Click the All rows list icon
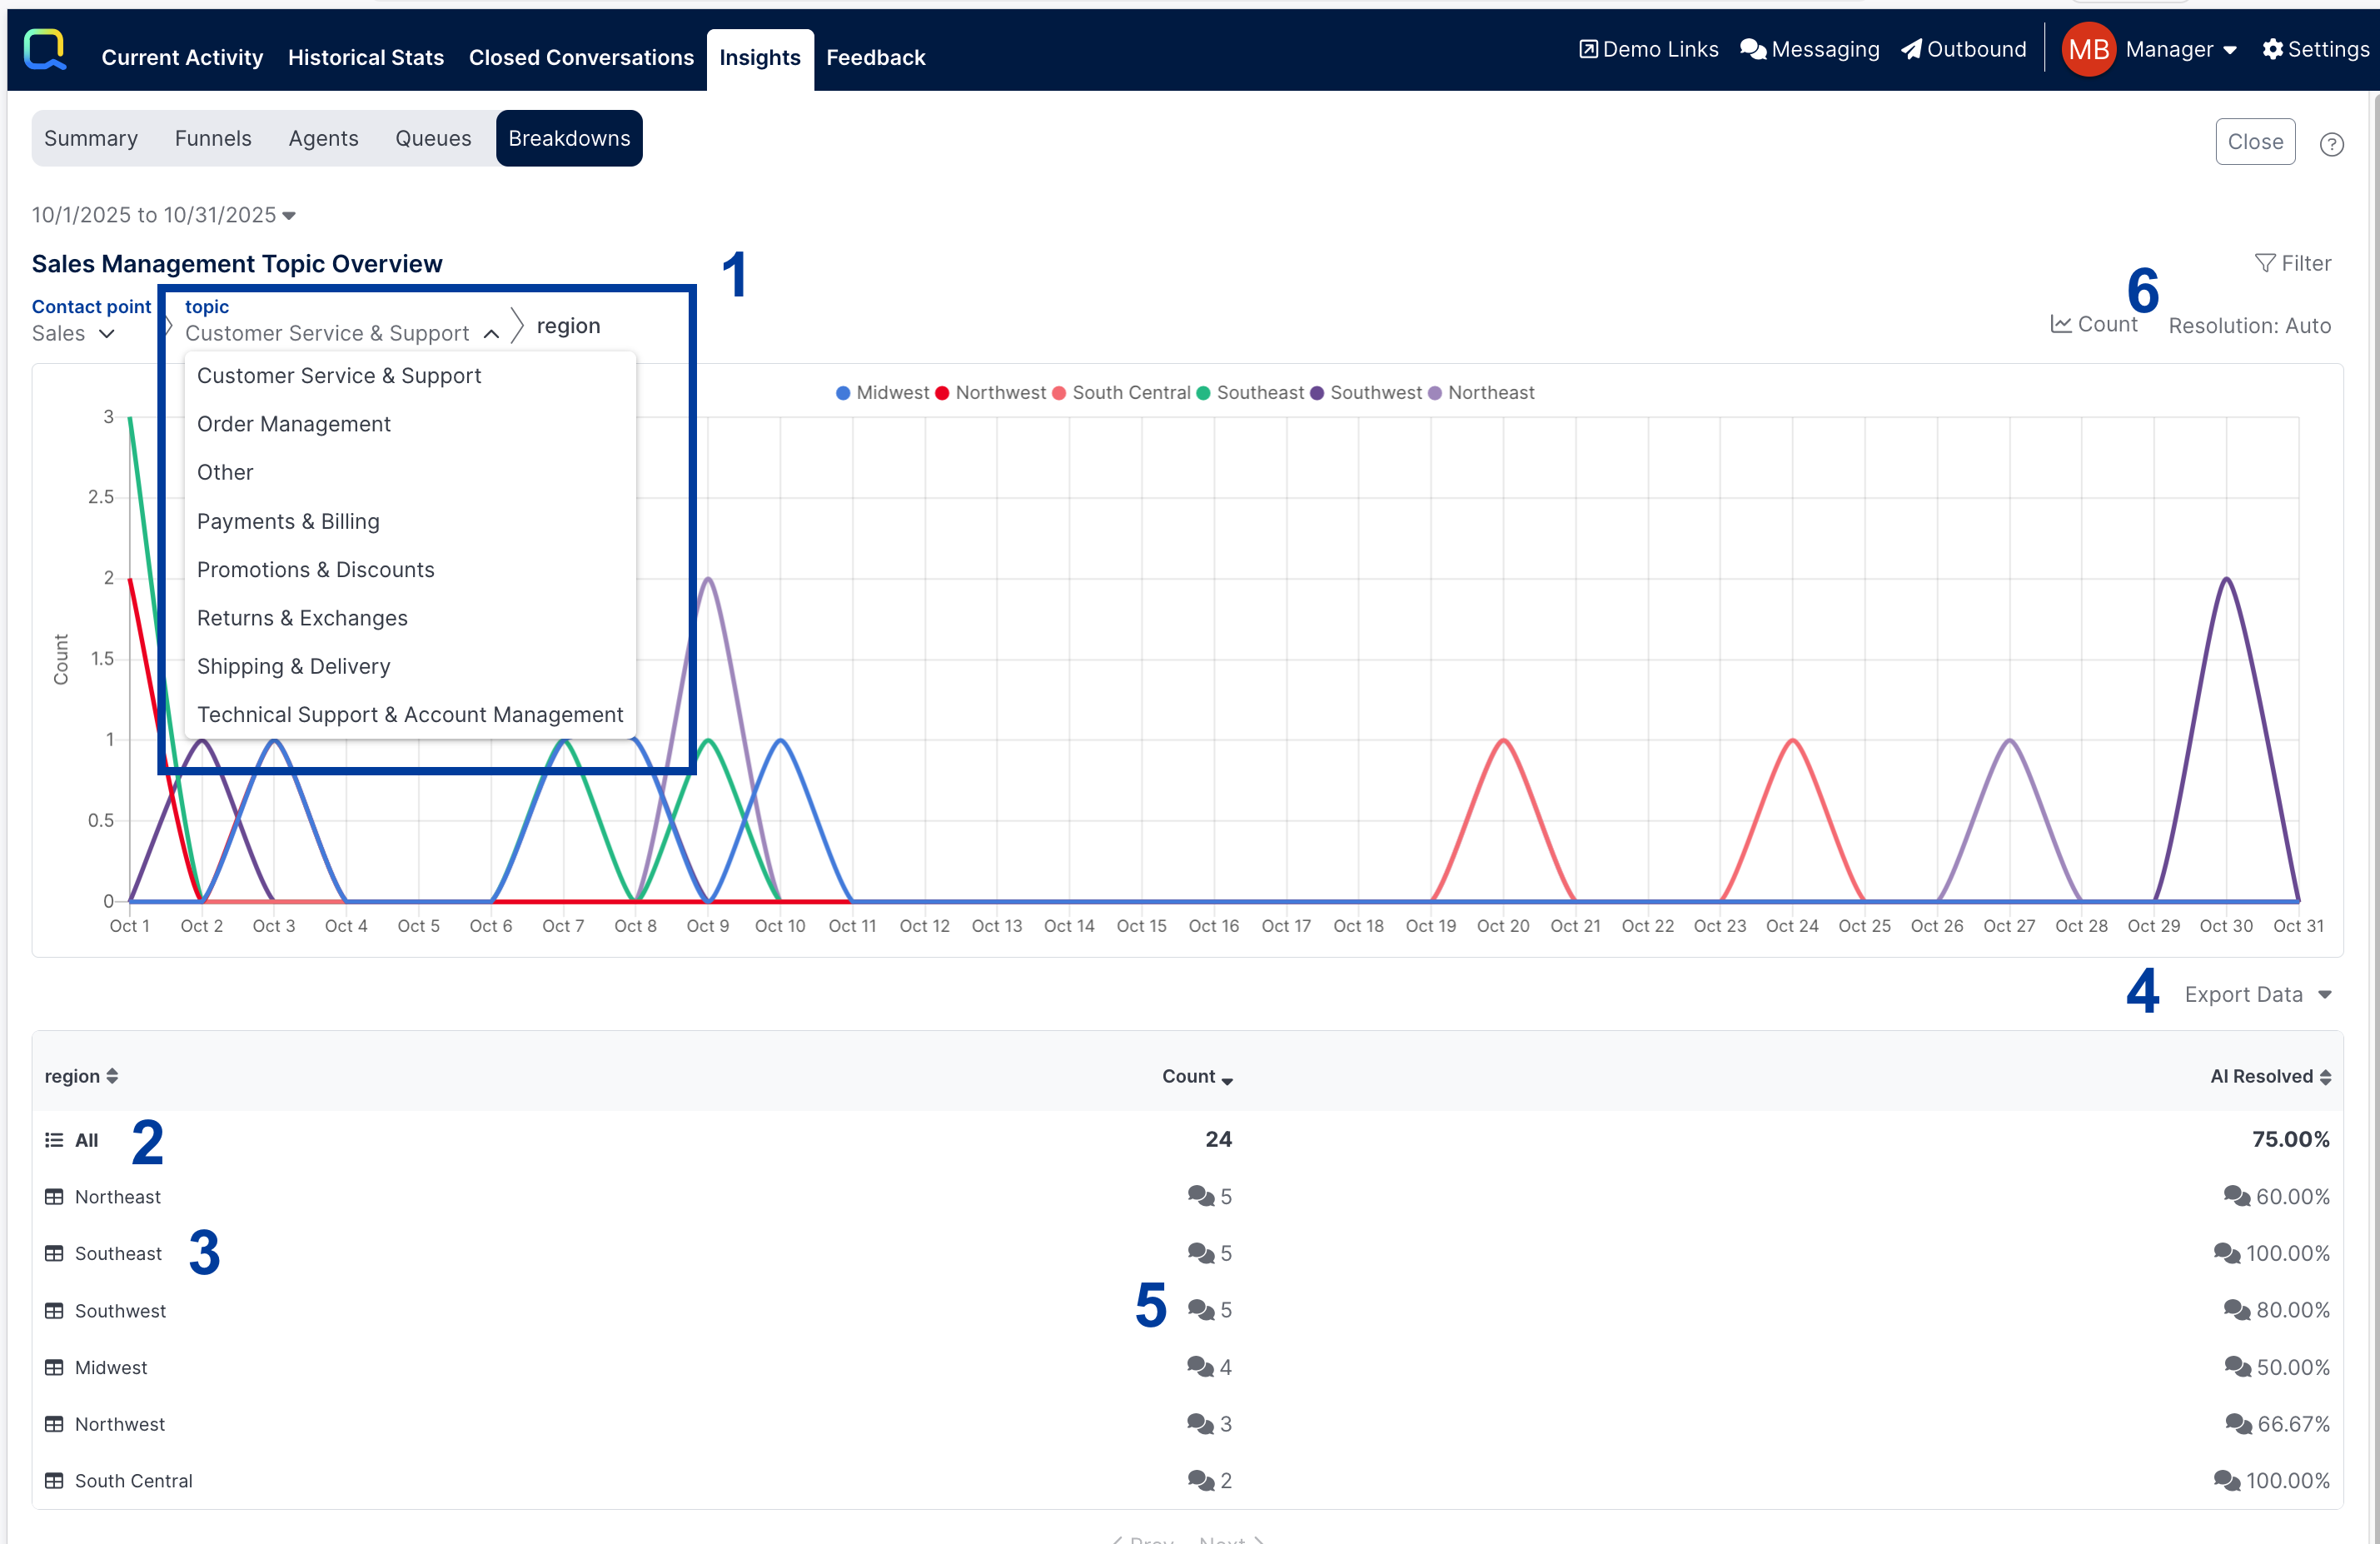 pos(54,1140)
